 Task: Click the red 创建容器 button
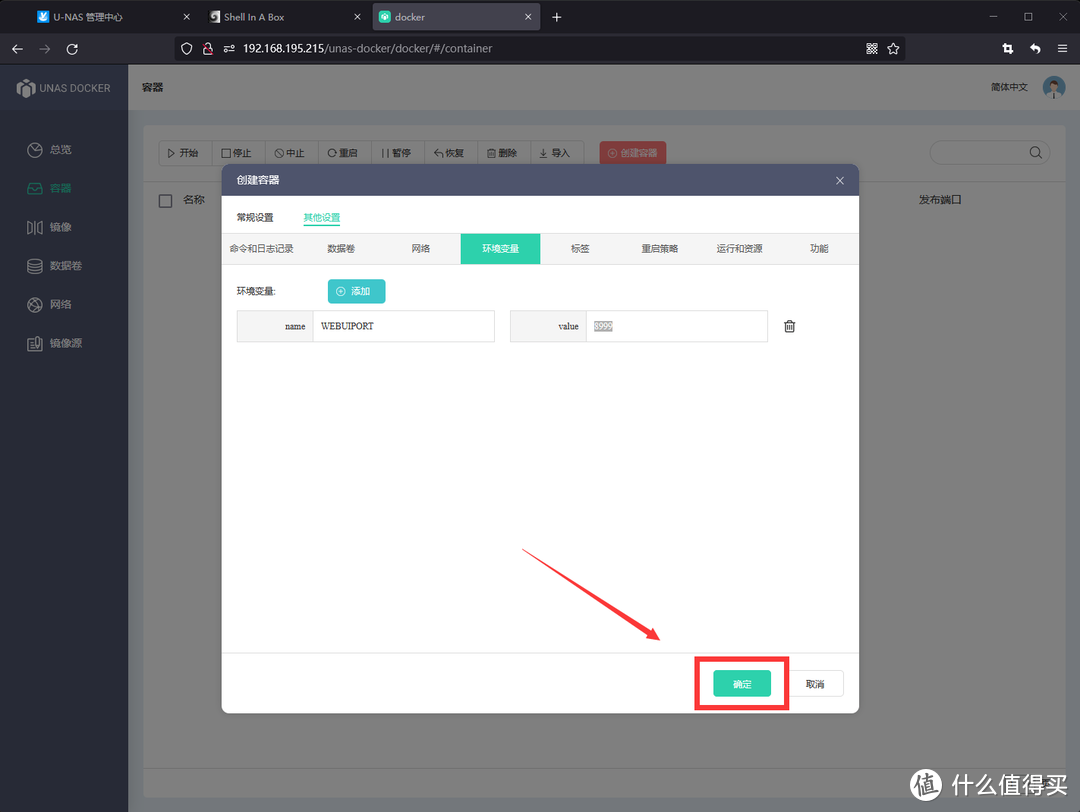pyautogui.click(x=632, y=153)
